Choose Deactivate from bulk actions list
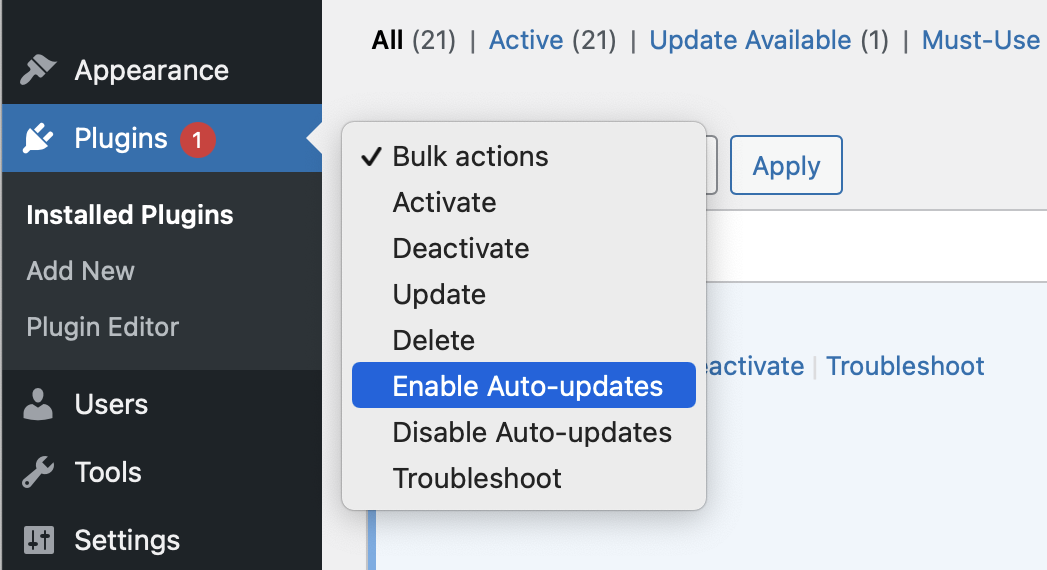The image size is (1047, 570). click(x=461, y=249)
